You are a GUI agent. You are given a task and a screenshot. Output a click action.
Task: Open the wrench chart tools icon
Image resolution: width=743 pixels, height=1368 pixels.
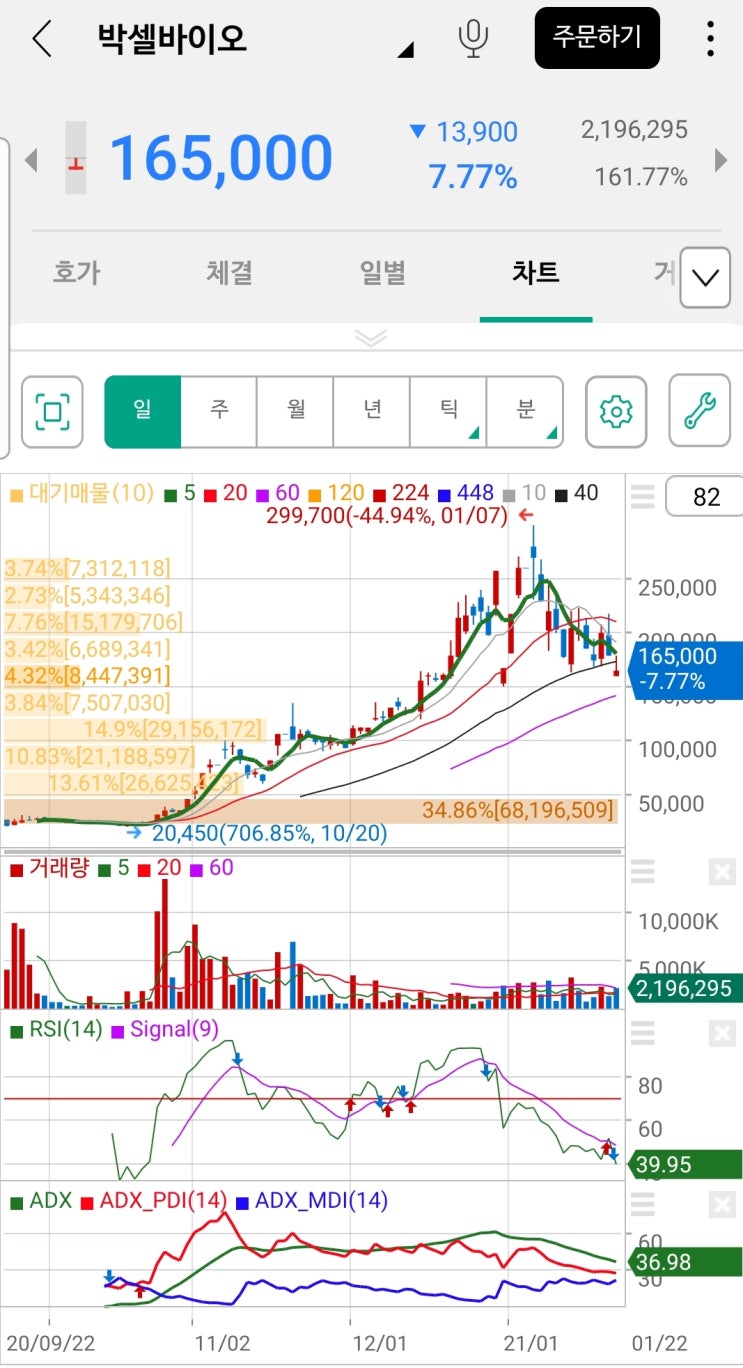pyautogui.click(x=700, y=412)
